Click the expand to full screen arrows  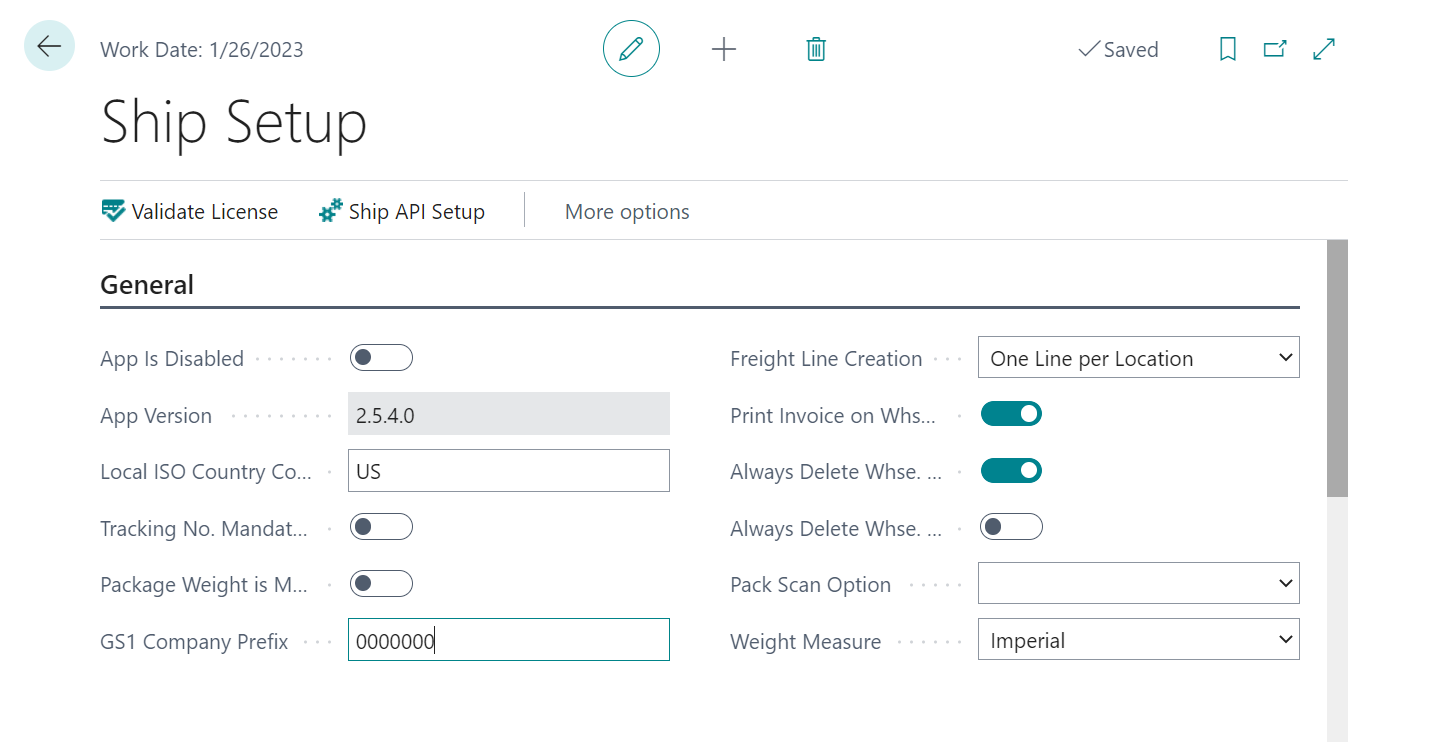[x=1324, y=49]
